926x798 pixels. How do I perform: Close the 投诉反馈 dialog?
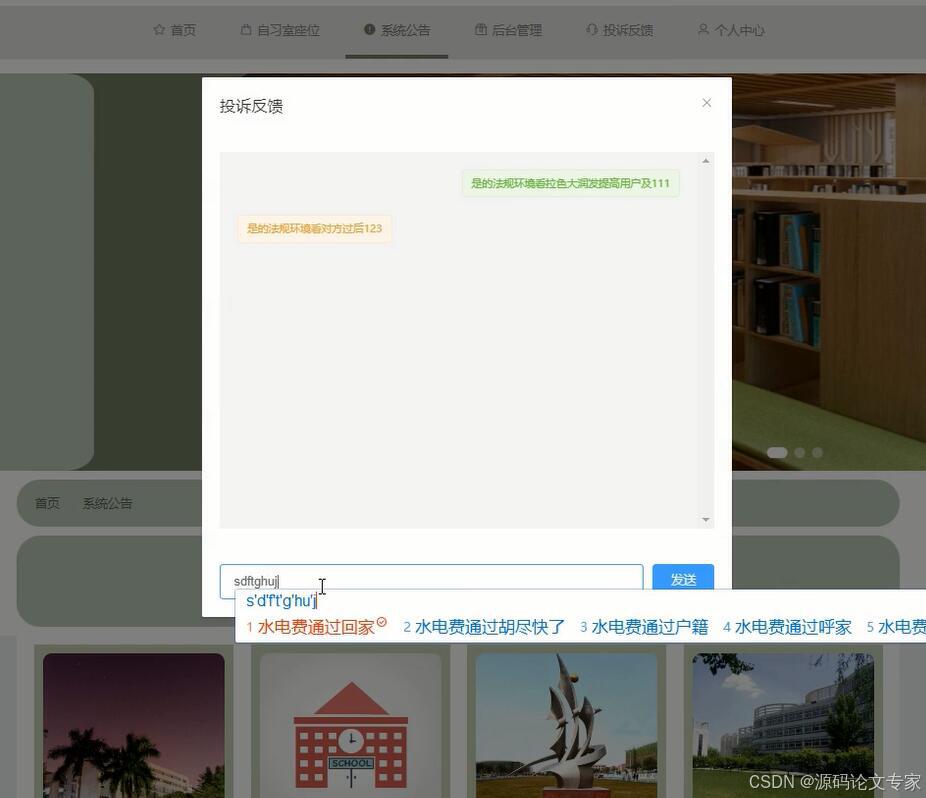[707, 103]
